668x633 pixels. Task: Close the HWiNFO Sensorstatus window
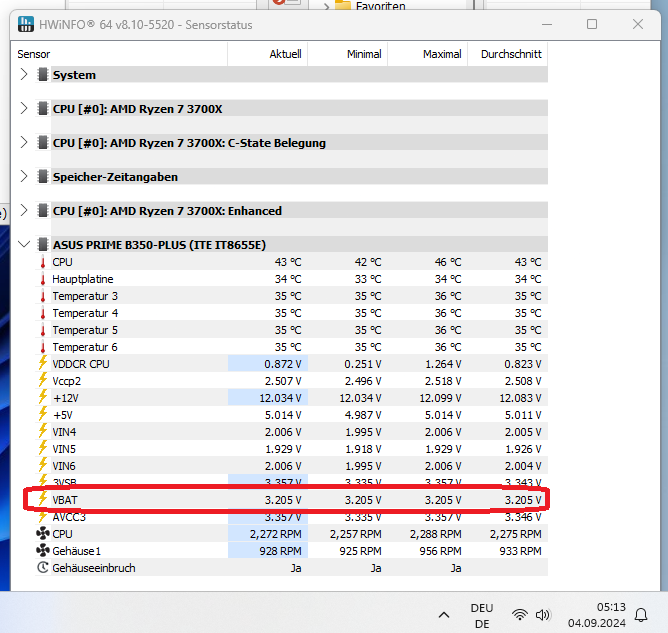638,24
